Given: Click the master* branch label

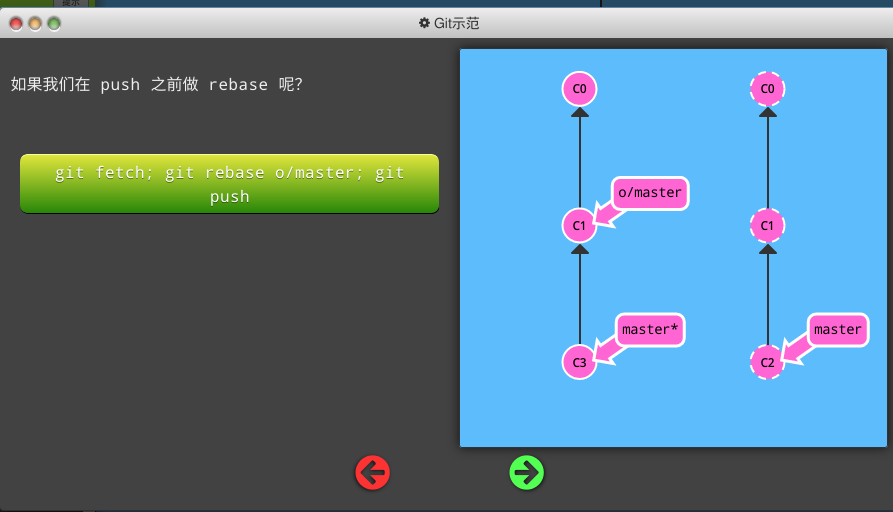Looking at the screenshot, I should click(x=650, y=329).
